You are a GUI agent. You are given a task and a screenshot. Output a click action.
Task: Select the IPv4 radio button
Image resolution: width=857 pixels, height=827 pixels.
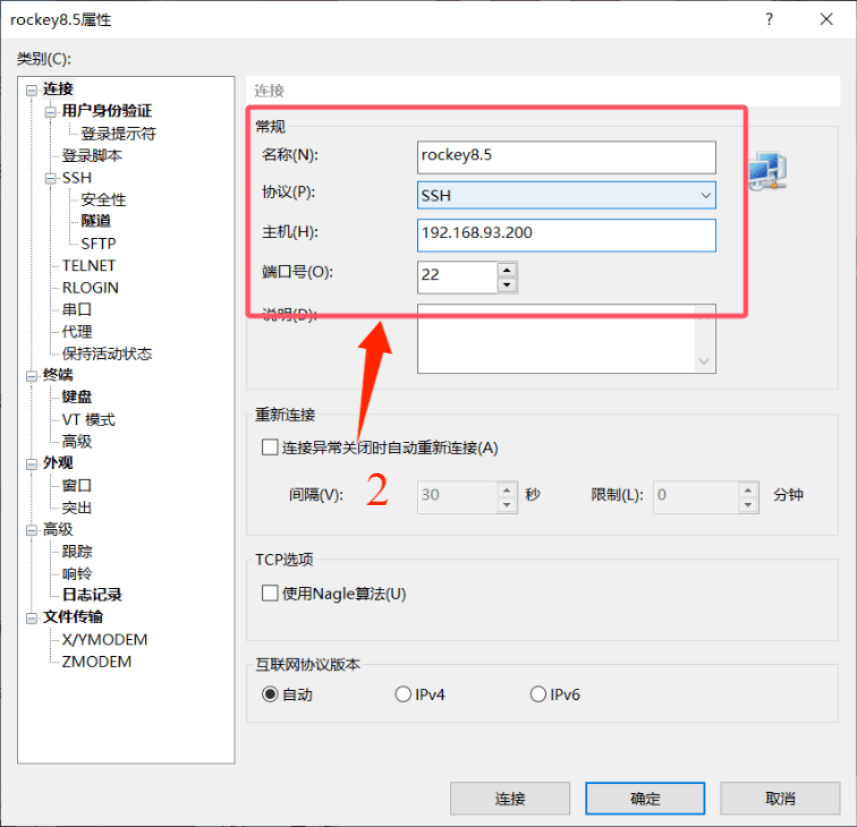pyautogui.click(x=403, y=694)
